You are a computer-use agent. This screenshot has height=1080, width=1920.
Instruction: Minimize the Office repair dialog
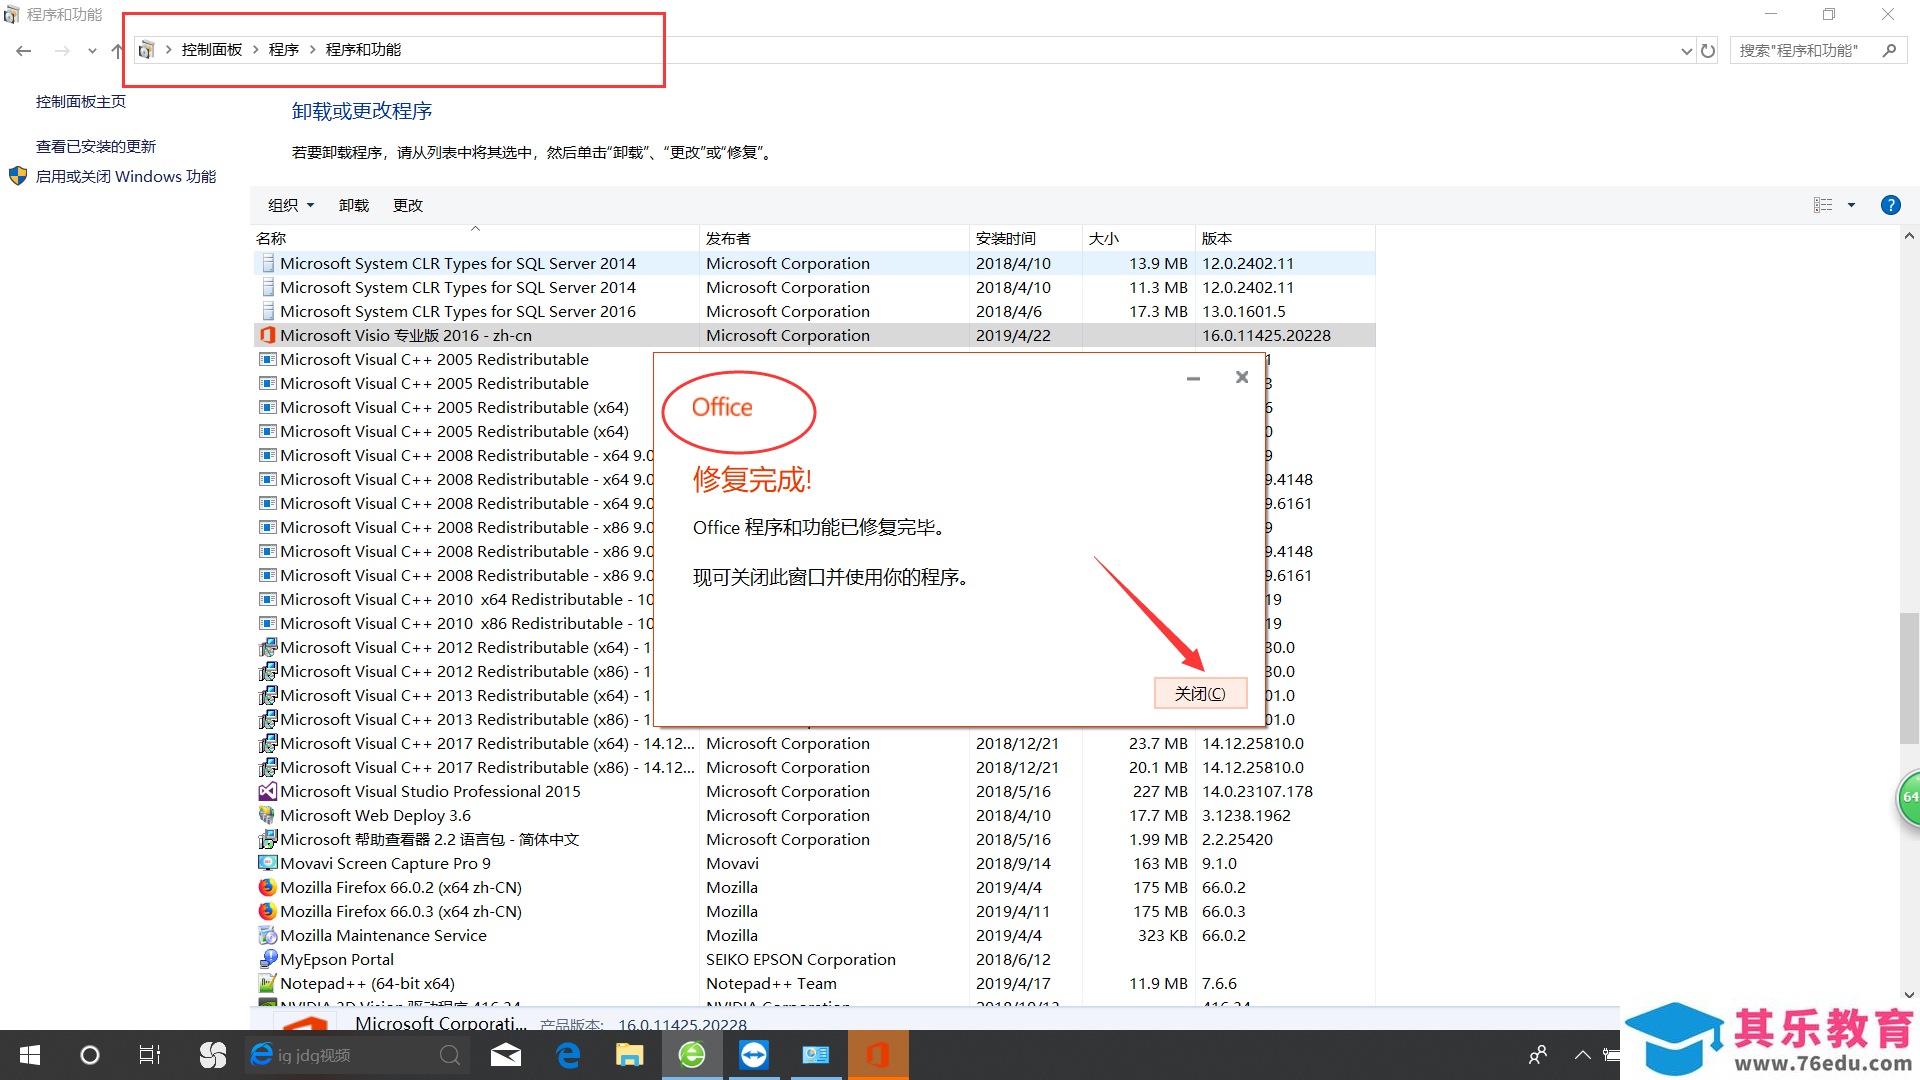[1193, 378]
